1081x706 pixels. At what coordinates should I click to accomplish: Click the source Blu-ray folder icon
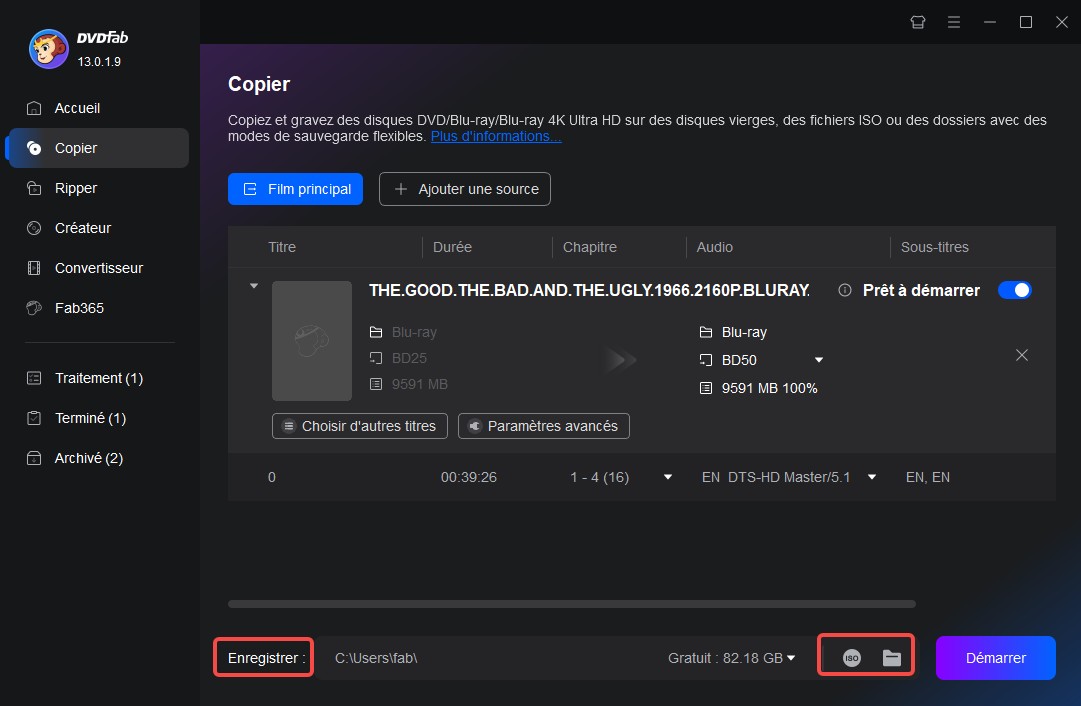click(x=376, y=332)
